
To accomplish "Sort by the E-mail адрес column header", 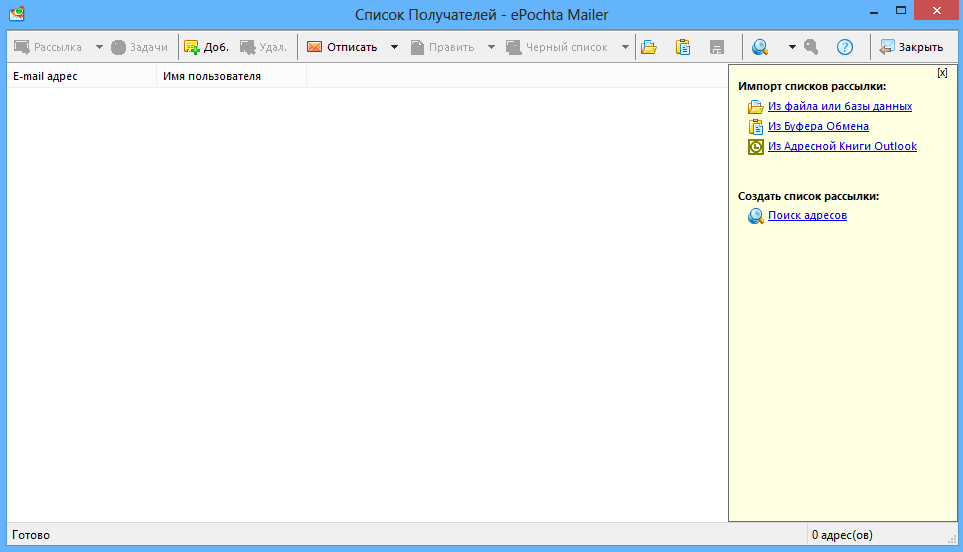I will [x=82, y=76].
